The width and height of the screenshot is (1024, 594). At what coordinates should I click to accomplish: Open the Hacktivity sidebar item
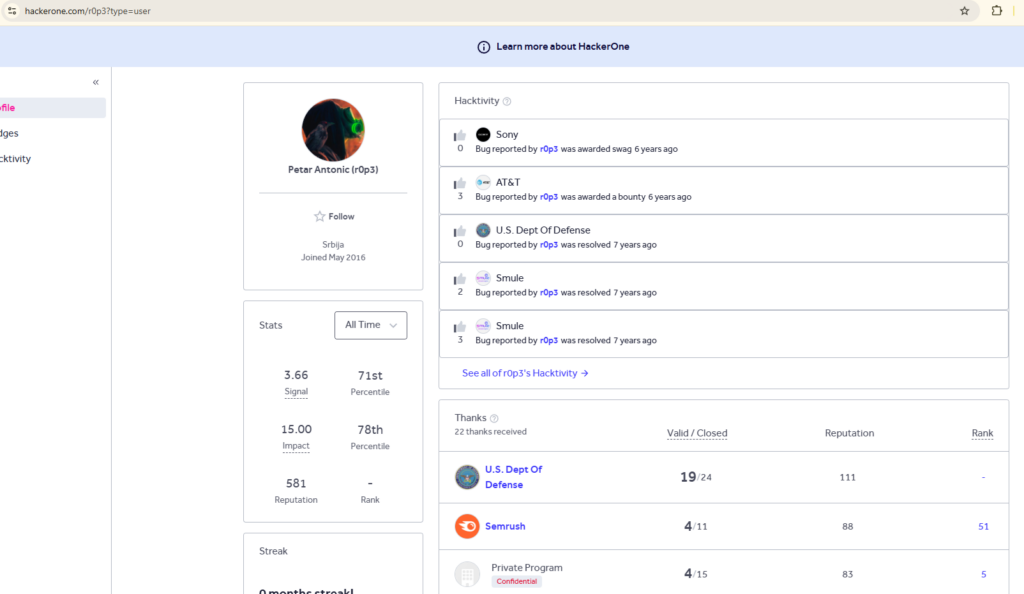tap(15, 159)
